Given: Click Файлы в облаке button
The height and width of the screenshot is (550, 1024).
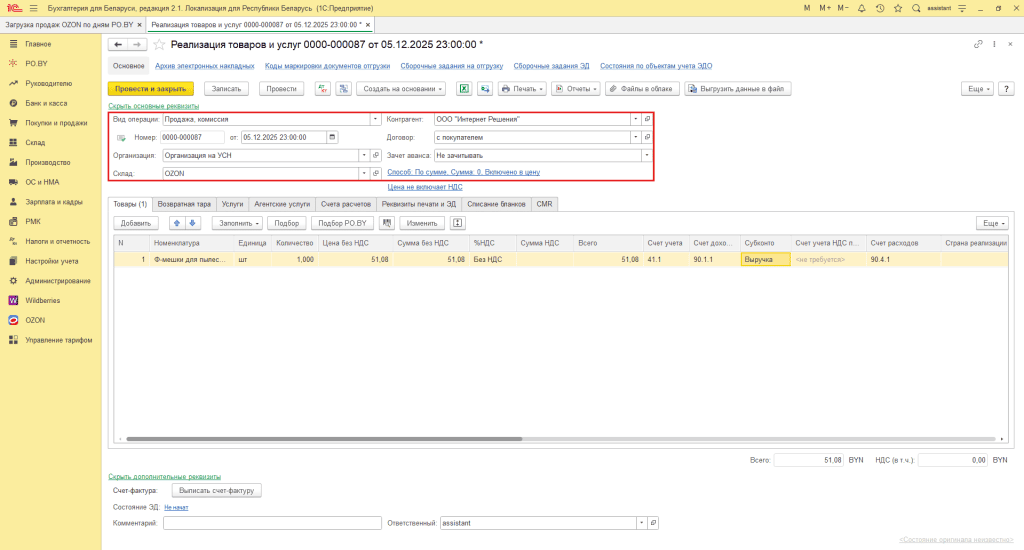Looking at the screenshot, I should click(643, 89).
